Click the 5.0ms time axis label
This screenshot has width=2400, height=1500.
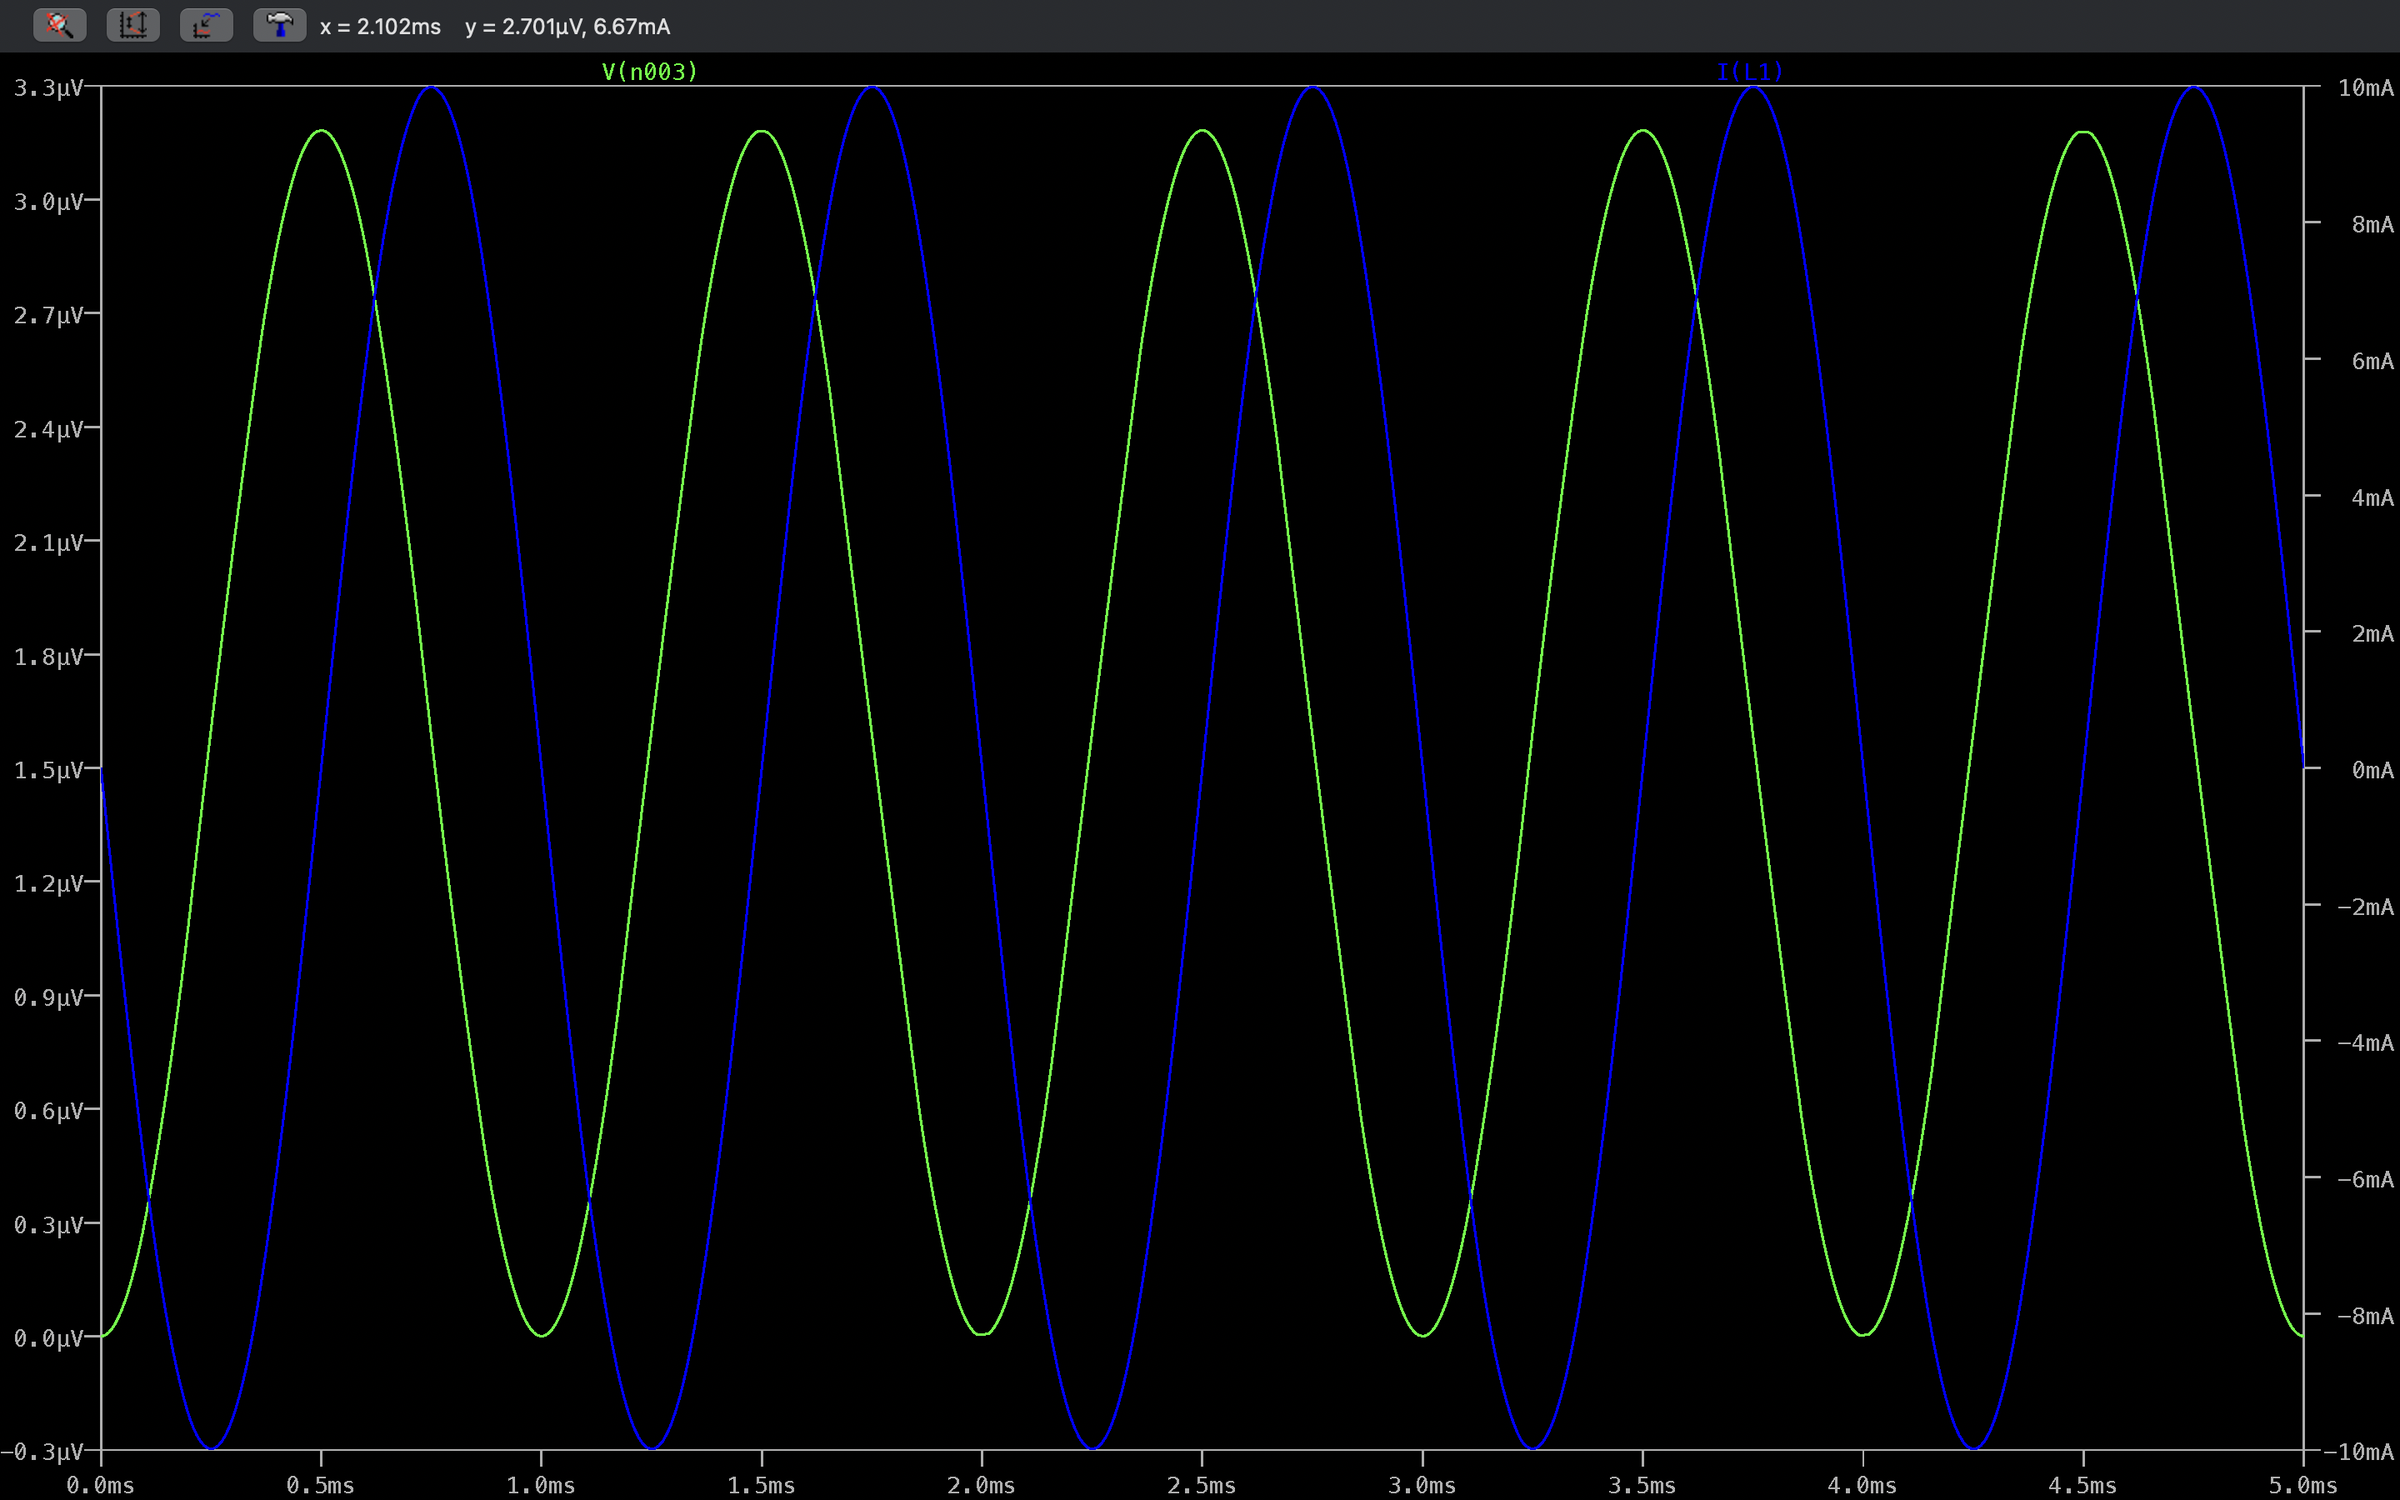(2302, 1485)
